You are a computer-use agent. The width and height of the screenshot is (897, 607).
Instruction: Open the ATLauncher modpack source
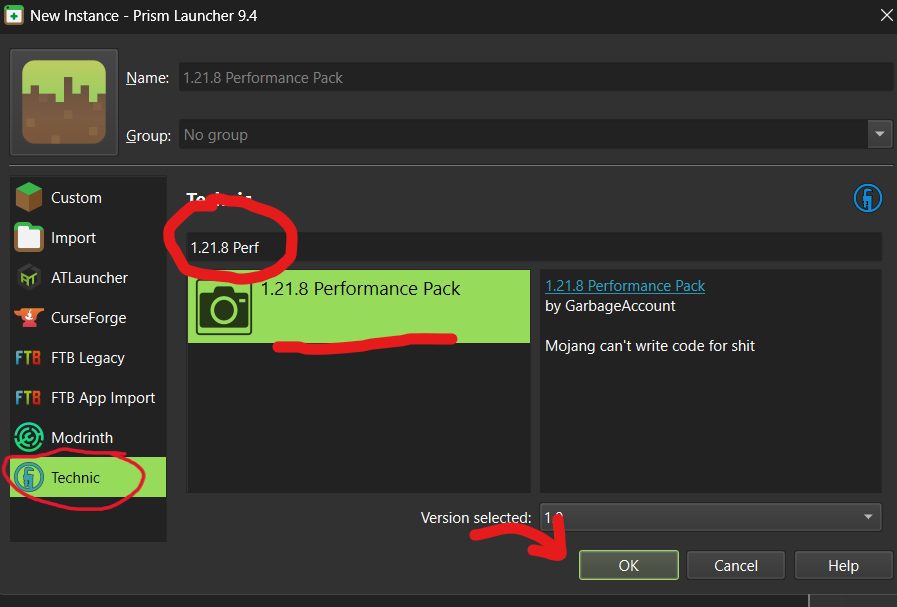[x=89, y=278]
